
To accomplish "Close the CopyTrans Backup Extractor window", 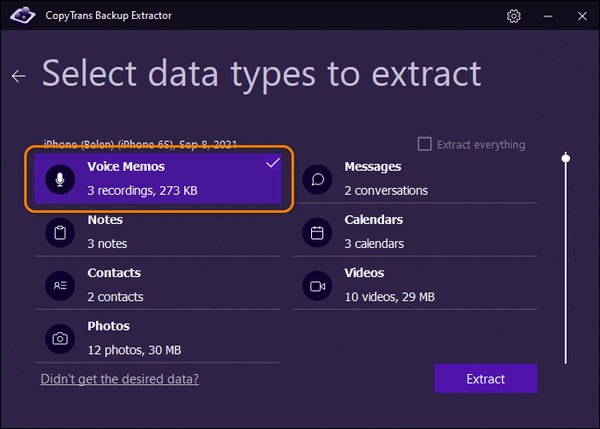I will coord(582,16).
